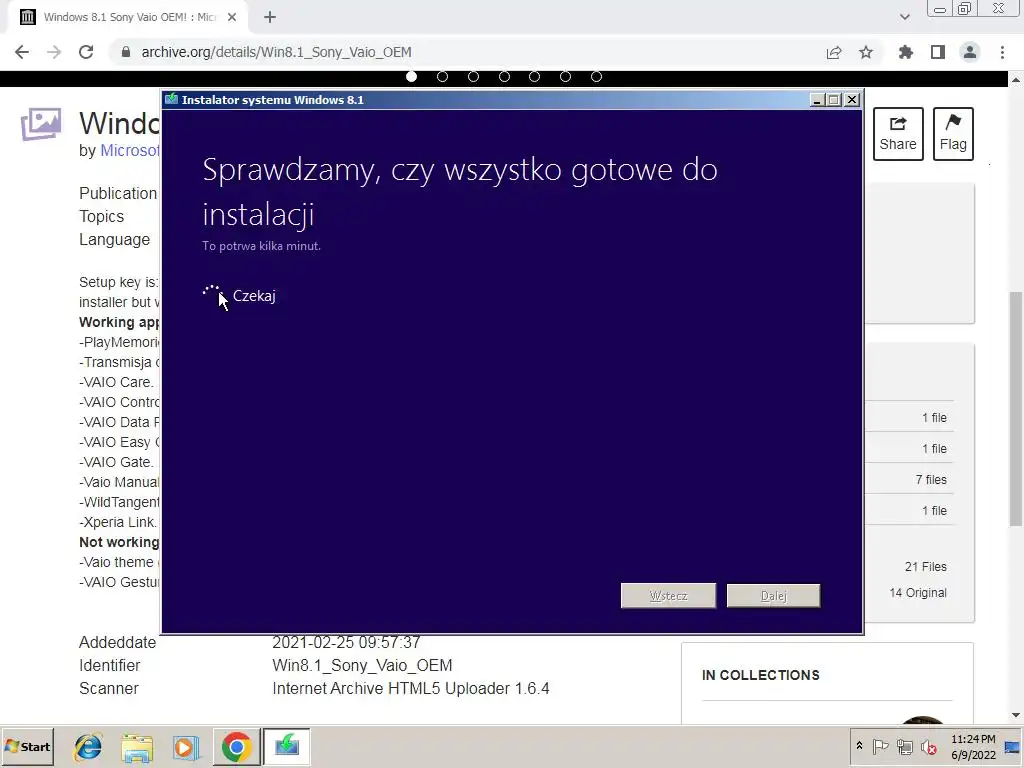The height and width of the screenshot is (768, 1024).
Task: Click the Dalej button in the installer
Action: click(x=773, y=596)
